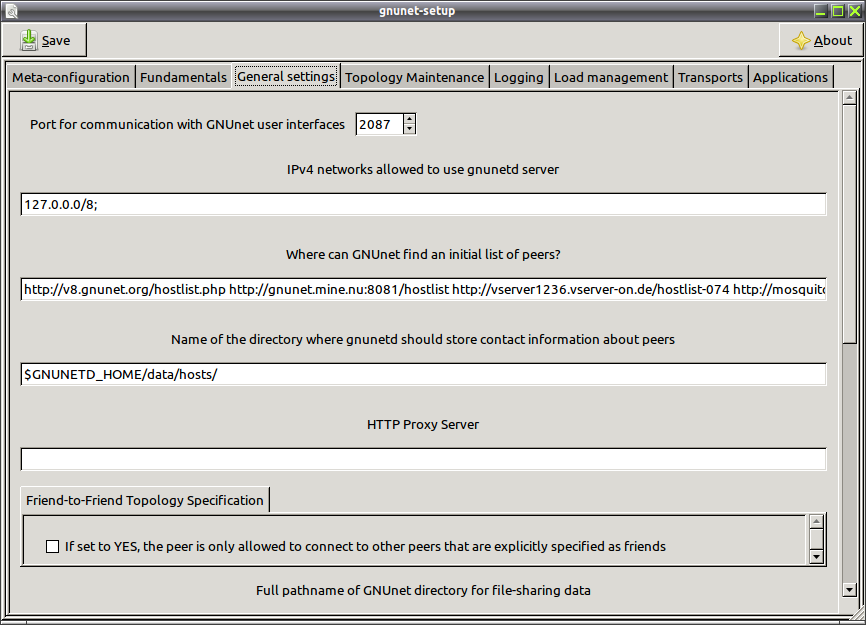
Task: Go to the Topology Maintenance tab
Action: pos(414,77)
